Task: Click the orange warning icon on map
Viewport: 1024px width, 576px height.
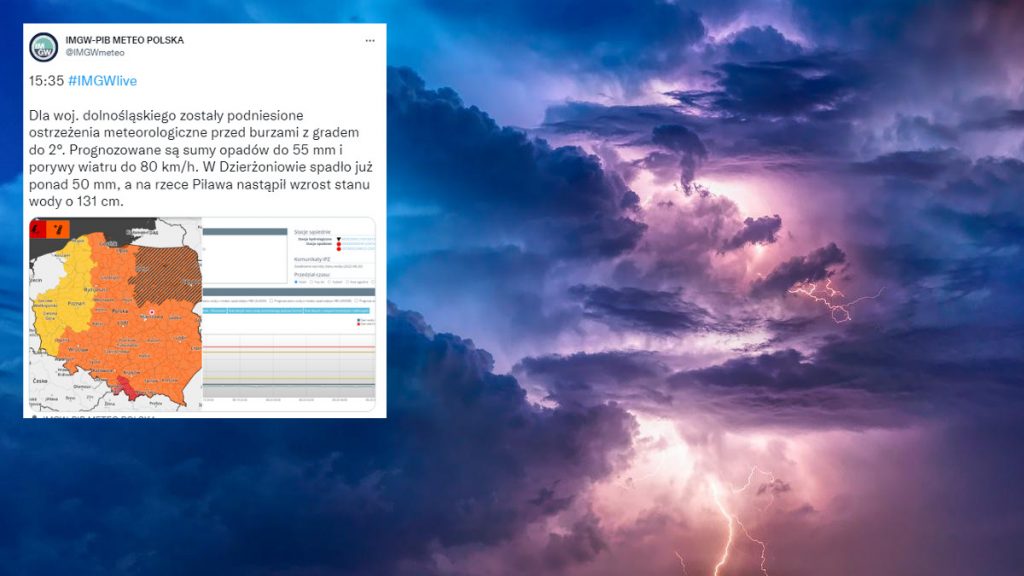Action: click(x=59, y=229)
